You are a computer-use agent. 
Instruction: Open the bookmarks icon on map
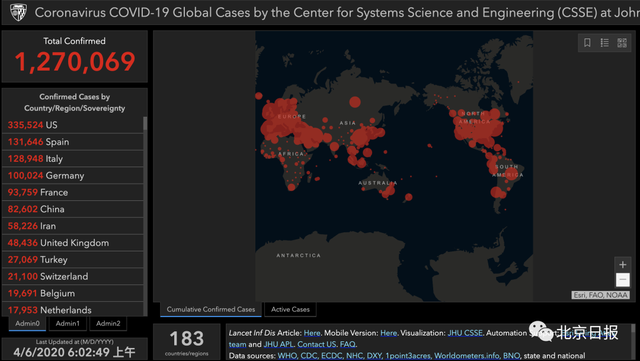tap(587, 42)
